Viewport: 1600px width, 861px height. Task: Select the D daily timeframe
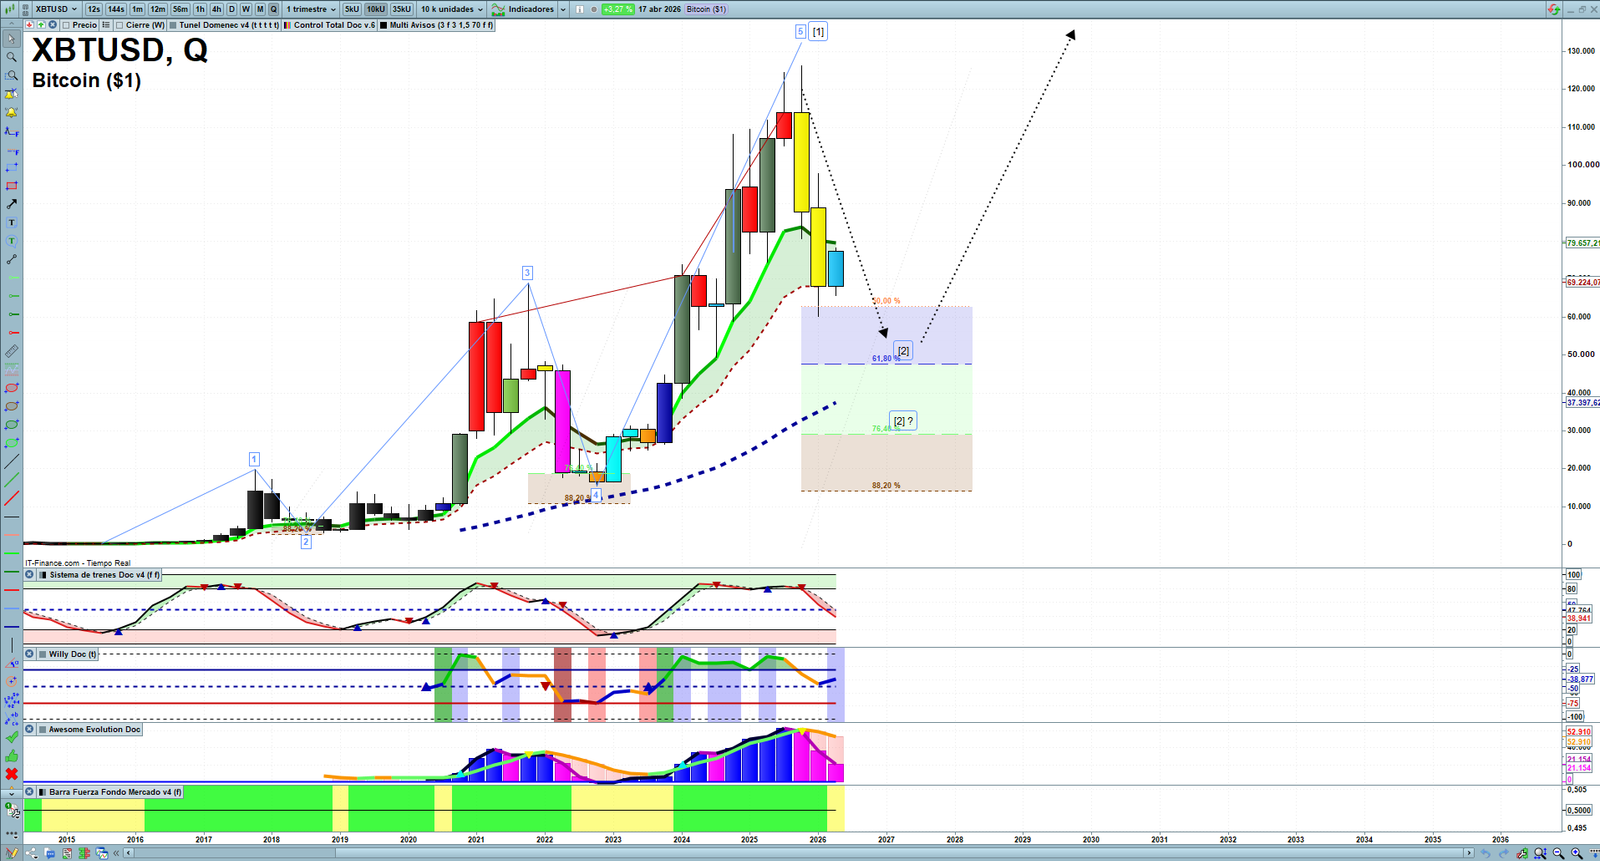(x=231, y=9)
